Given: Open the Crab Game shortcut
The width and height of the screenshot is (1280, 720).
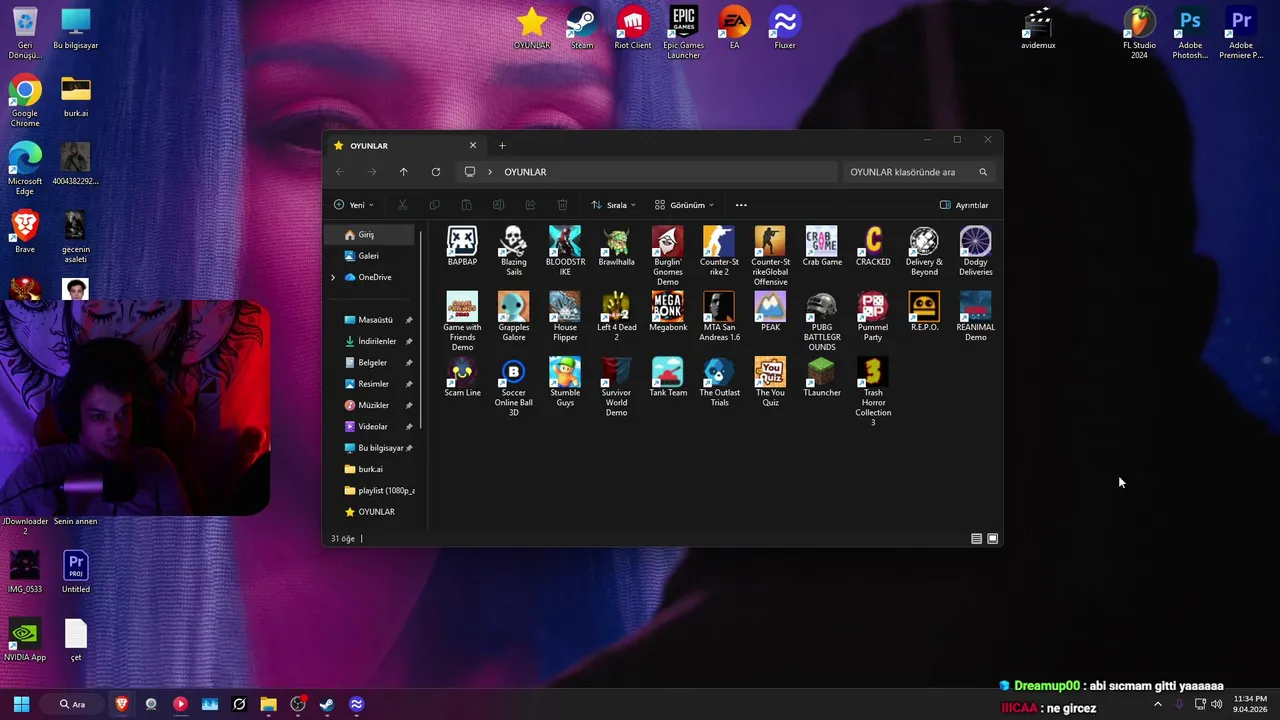Looking at the screenshot, I should coord(822,246).
